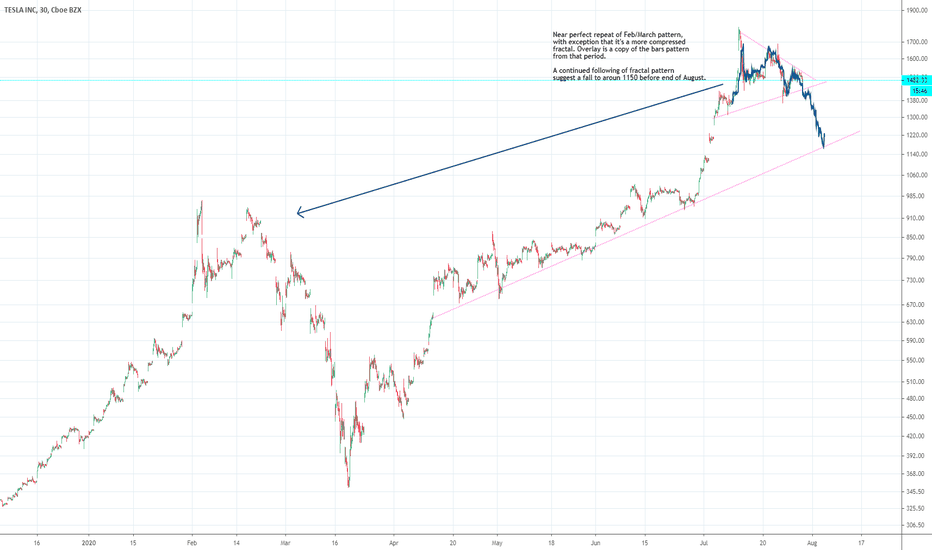932x550 pixels.
Task: Click the 2020 year label on time axis
Action: point(89,543)
